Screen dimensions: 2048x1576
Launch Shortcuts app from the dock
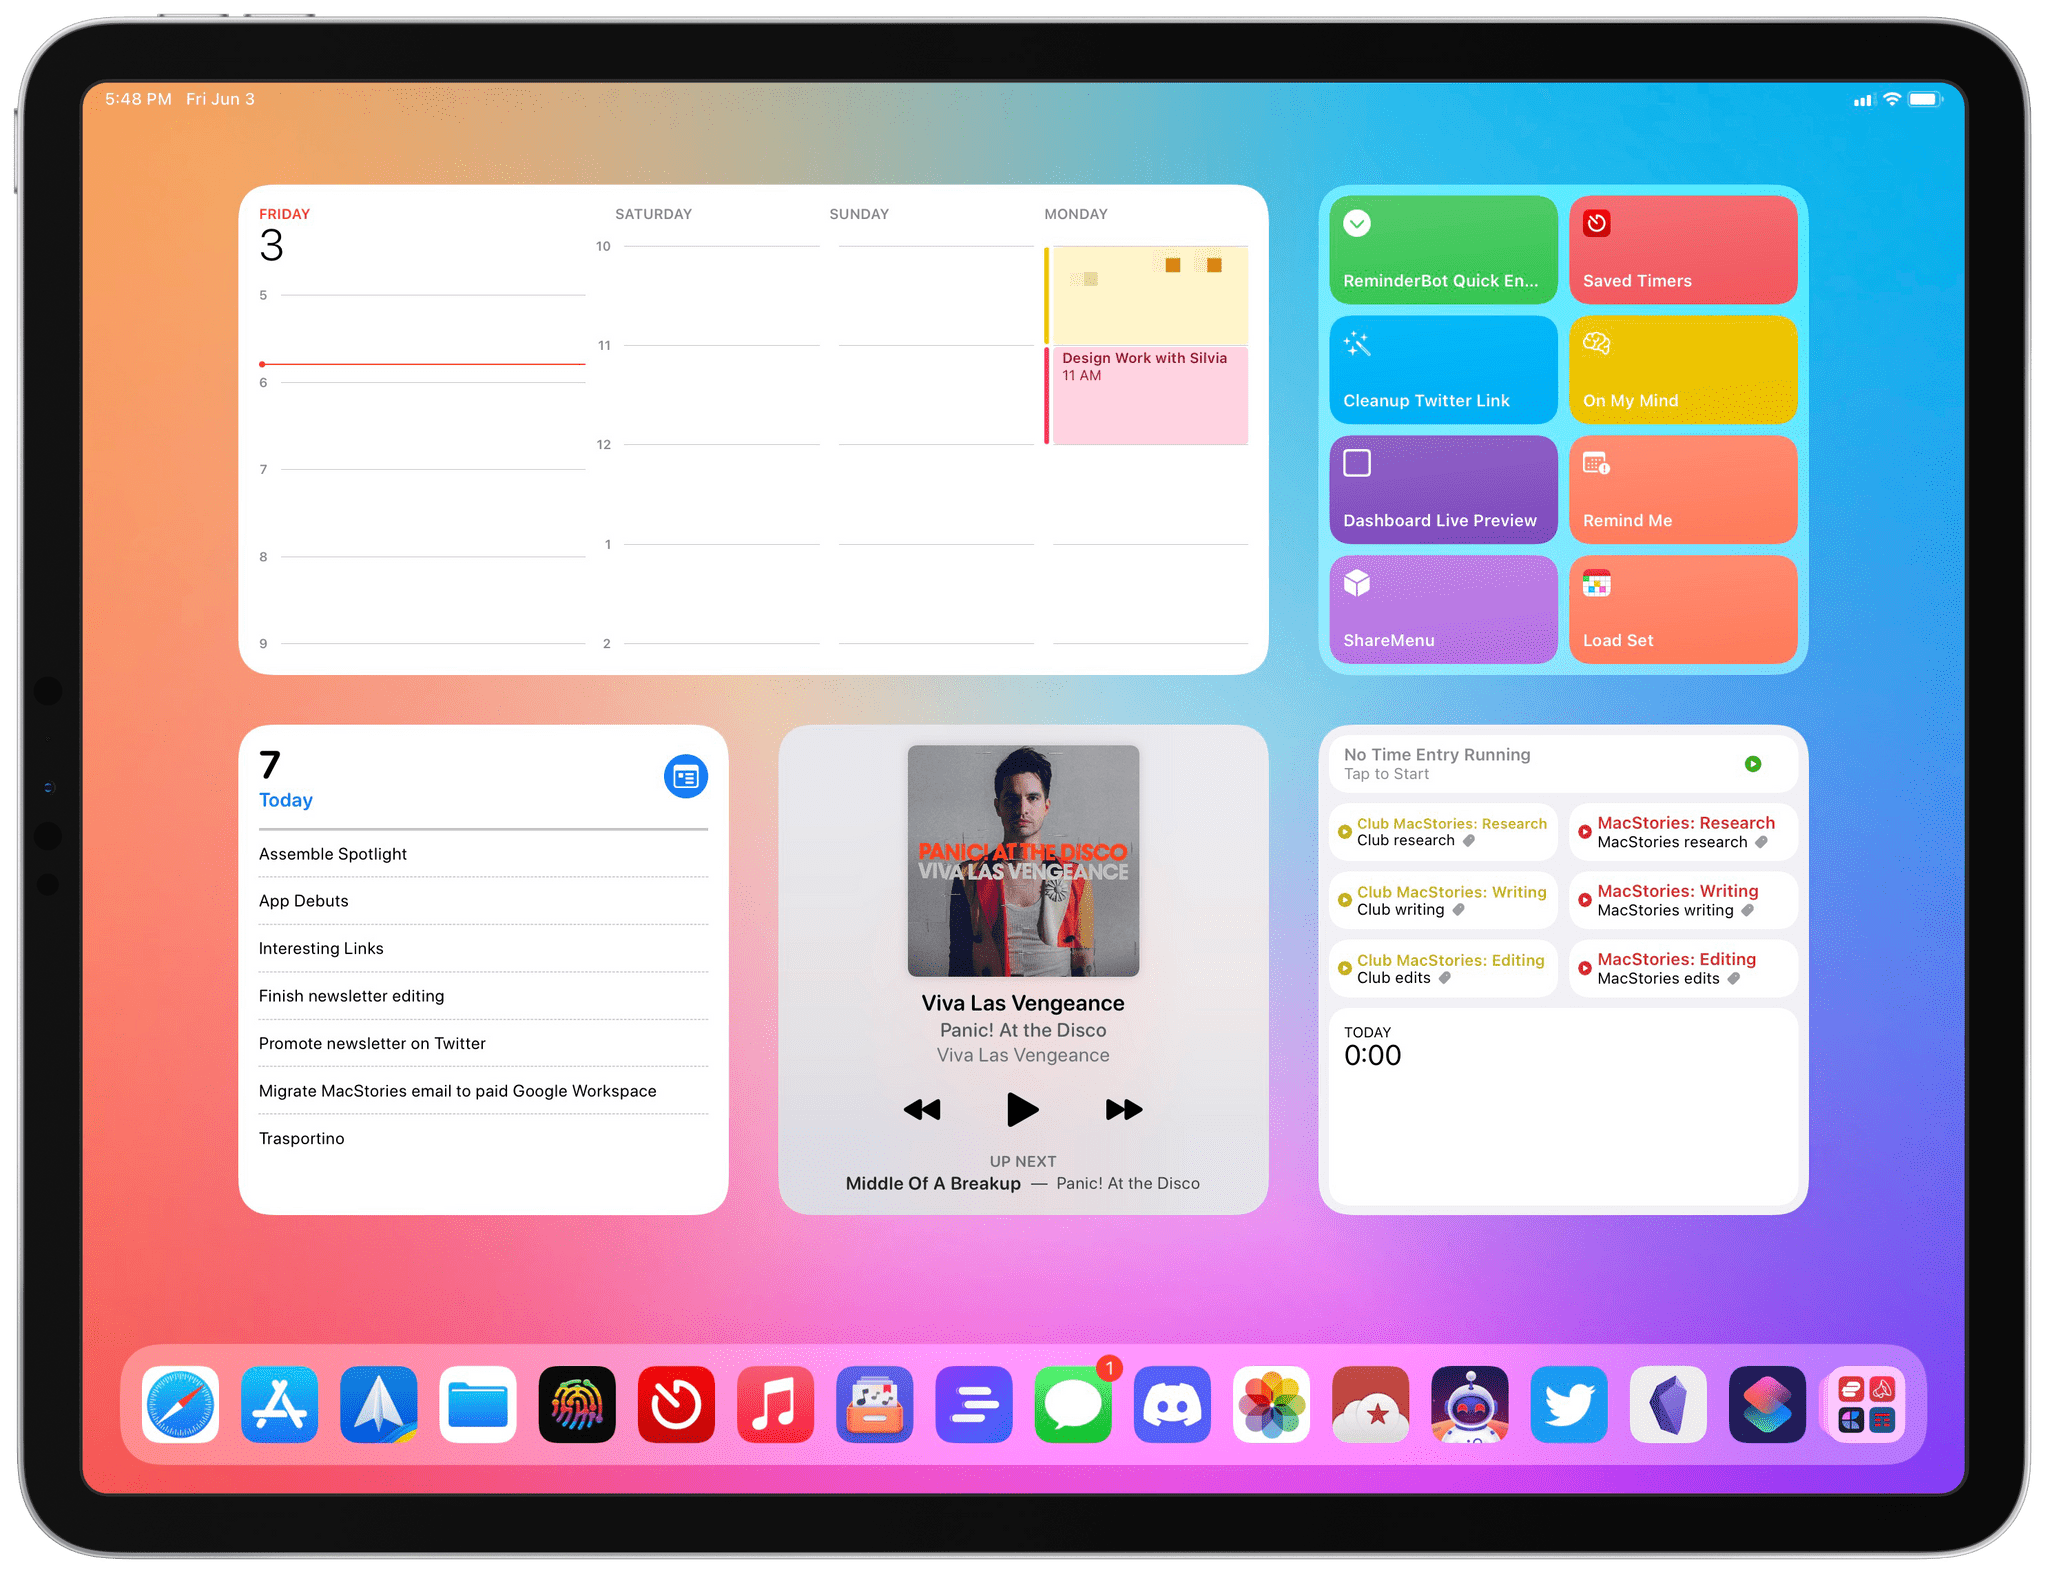click(1767, 1404)
